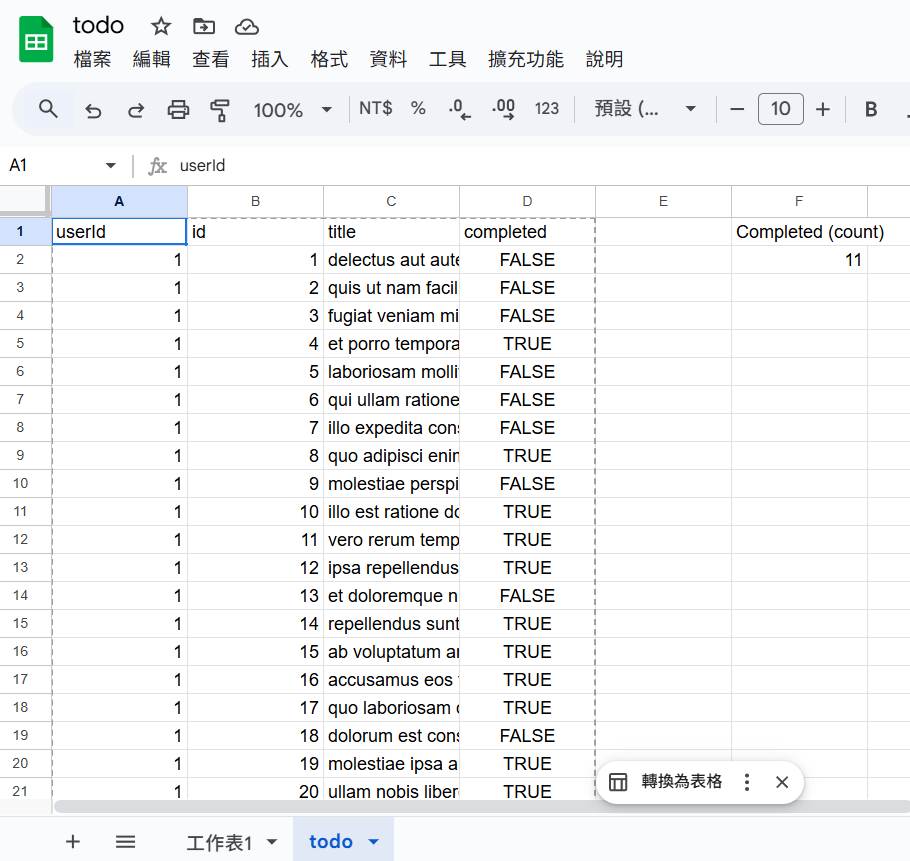
Task: Click the move to folder icon
Action: 204,27
